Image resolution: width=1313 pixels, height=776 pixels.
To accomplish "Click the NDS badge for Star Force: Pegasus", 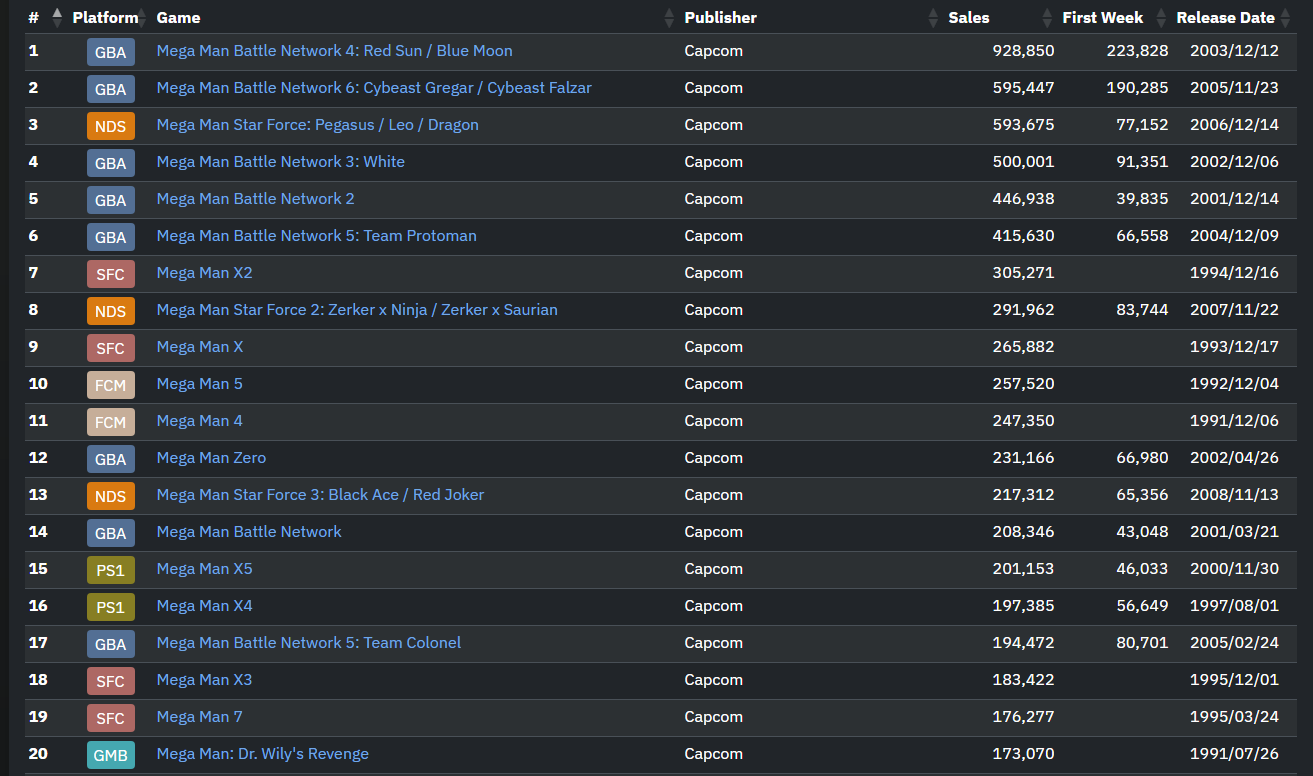I will [111, 126].
